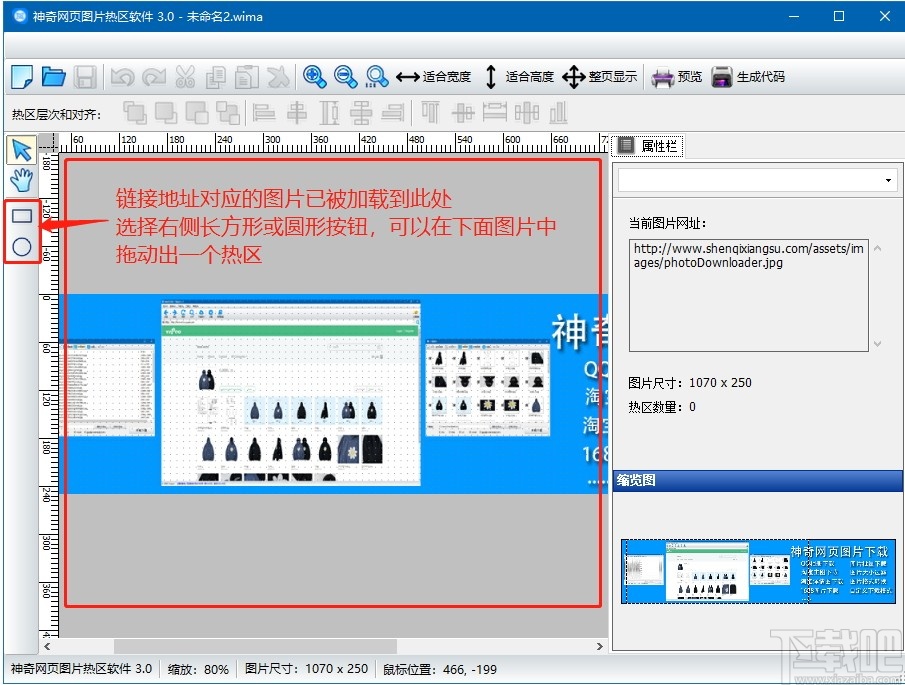Expand the image URL text area downward arrow
The width and height of the screenshot is (905, 685).
pos(877,343)
